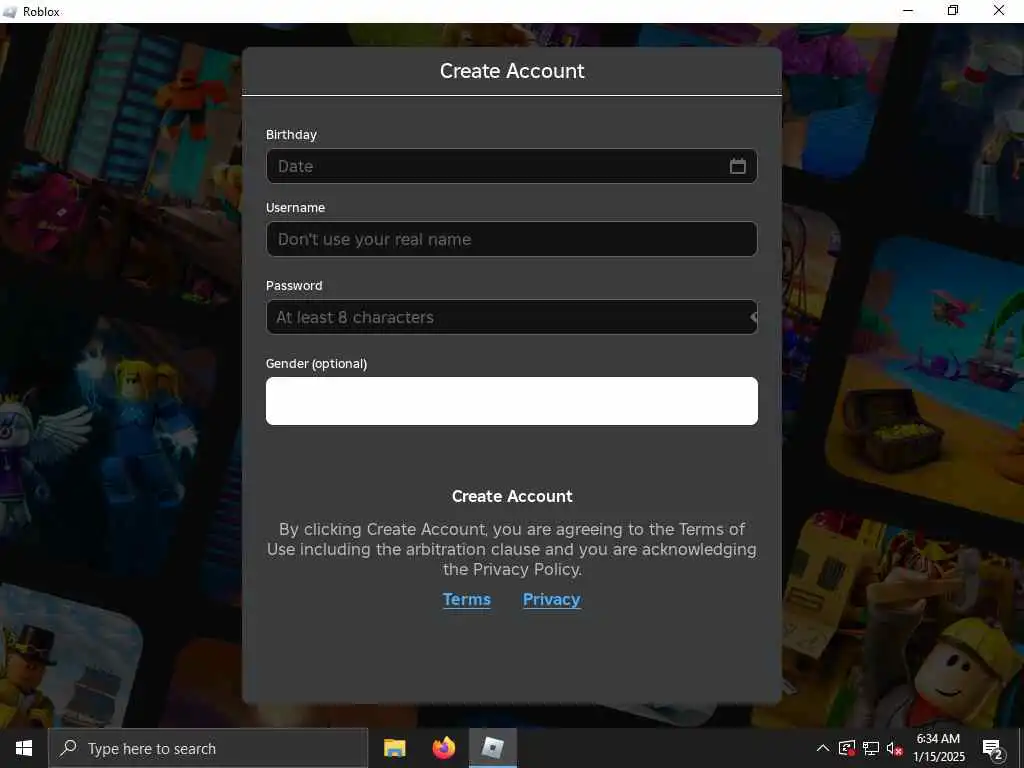The image size is (1024, 768).
Task: Click the Birthday Date field
Action: tap(511, 166)
